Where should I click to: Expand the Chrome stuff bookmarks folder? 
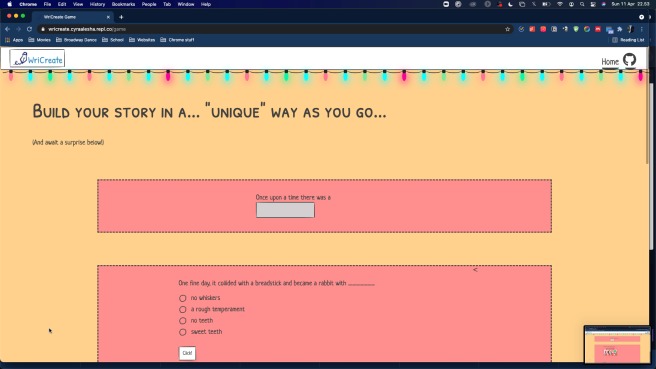[177, 40]
